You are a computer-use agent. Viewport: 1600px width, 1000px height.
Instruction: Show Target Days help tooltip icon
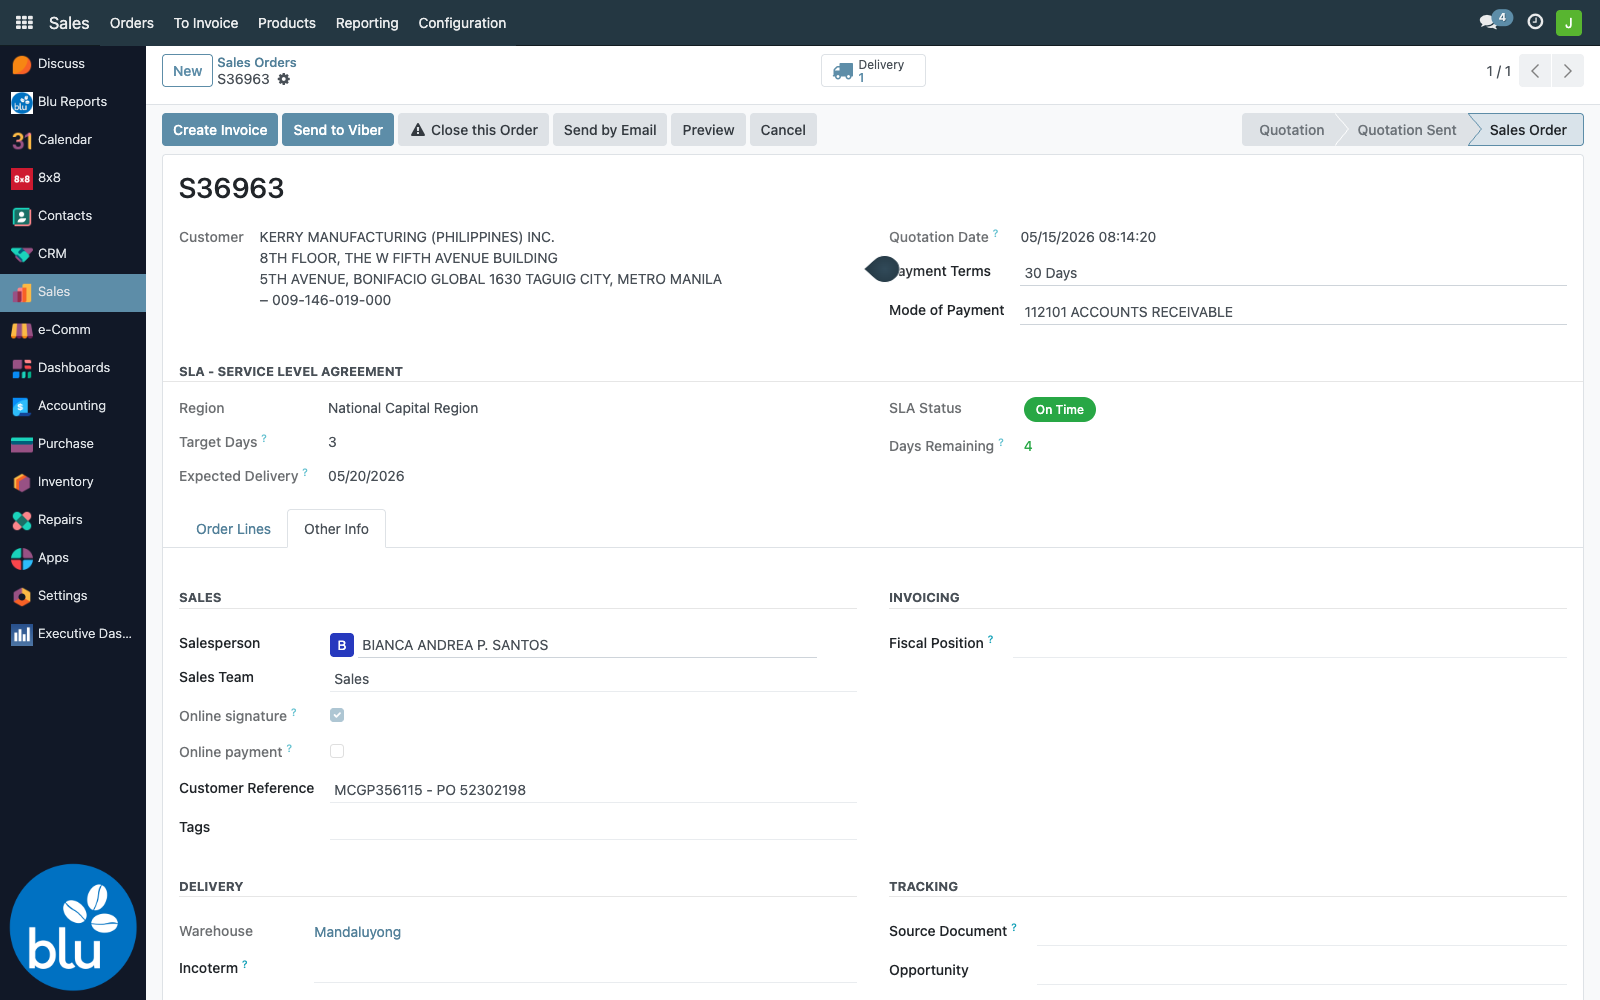[x=264, y=438]
